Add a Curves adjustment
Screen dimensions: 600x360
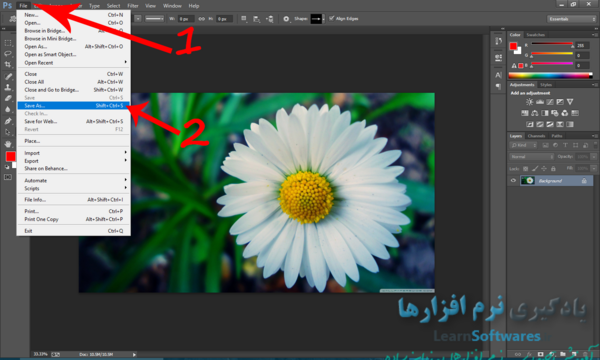(x=550, y=102)
